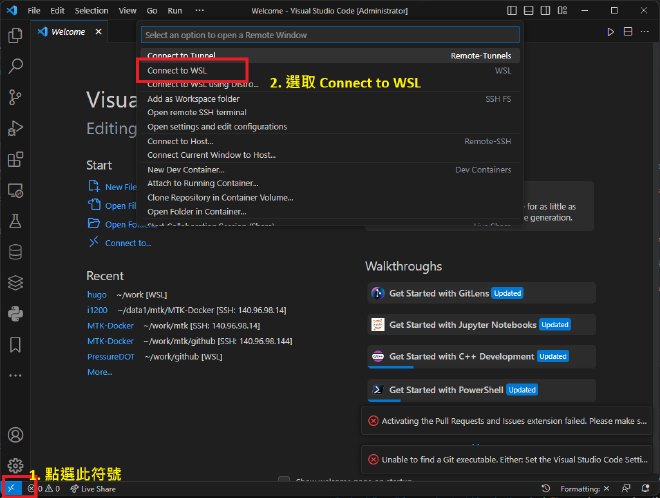Start Live Share from status bar
This screenshot has height=498, width=660.
tap(93, 489)
